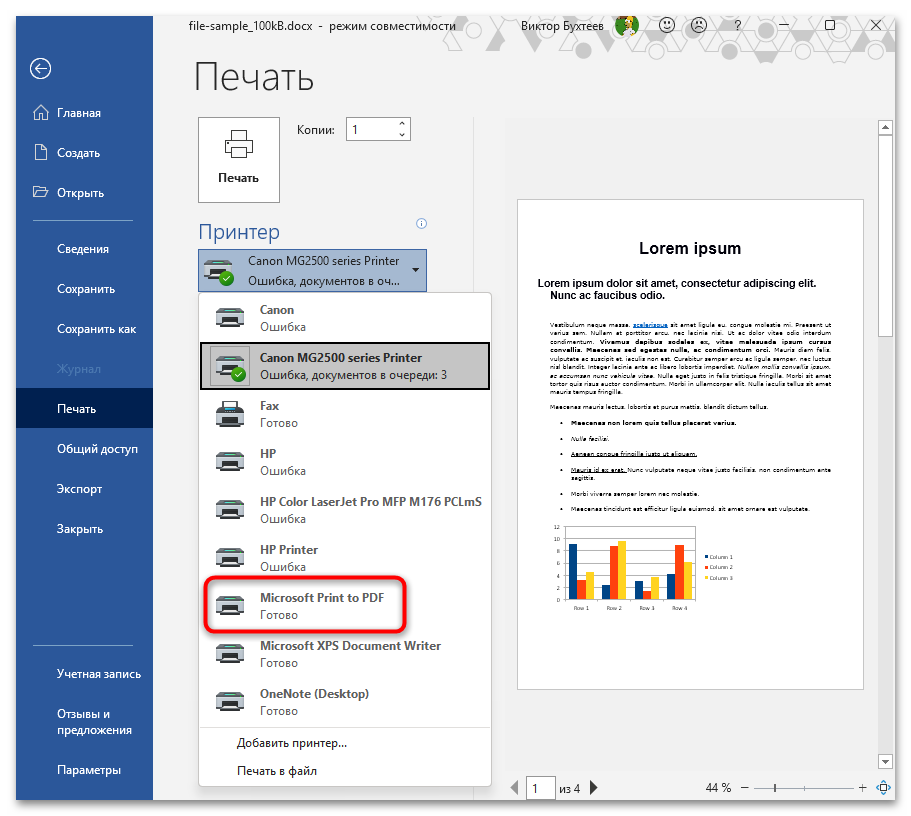Click the preview vertical scrollbar thumb
The image size is (911, 816).
coord(885,235)
